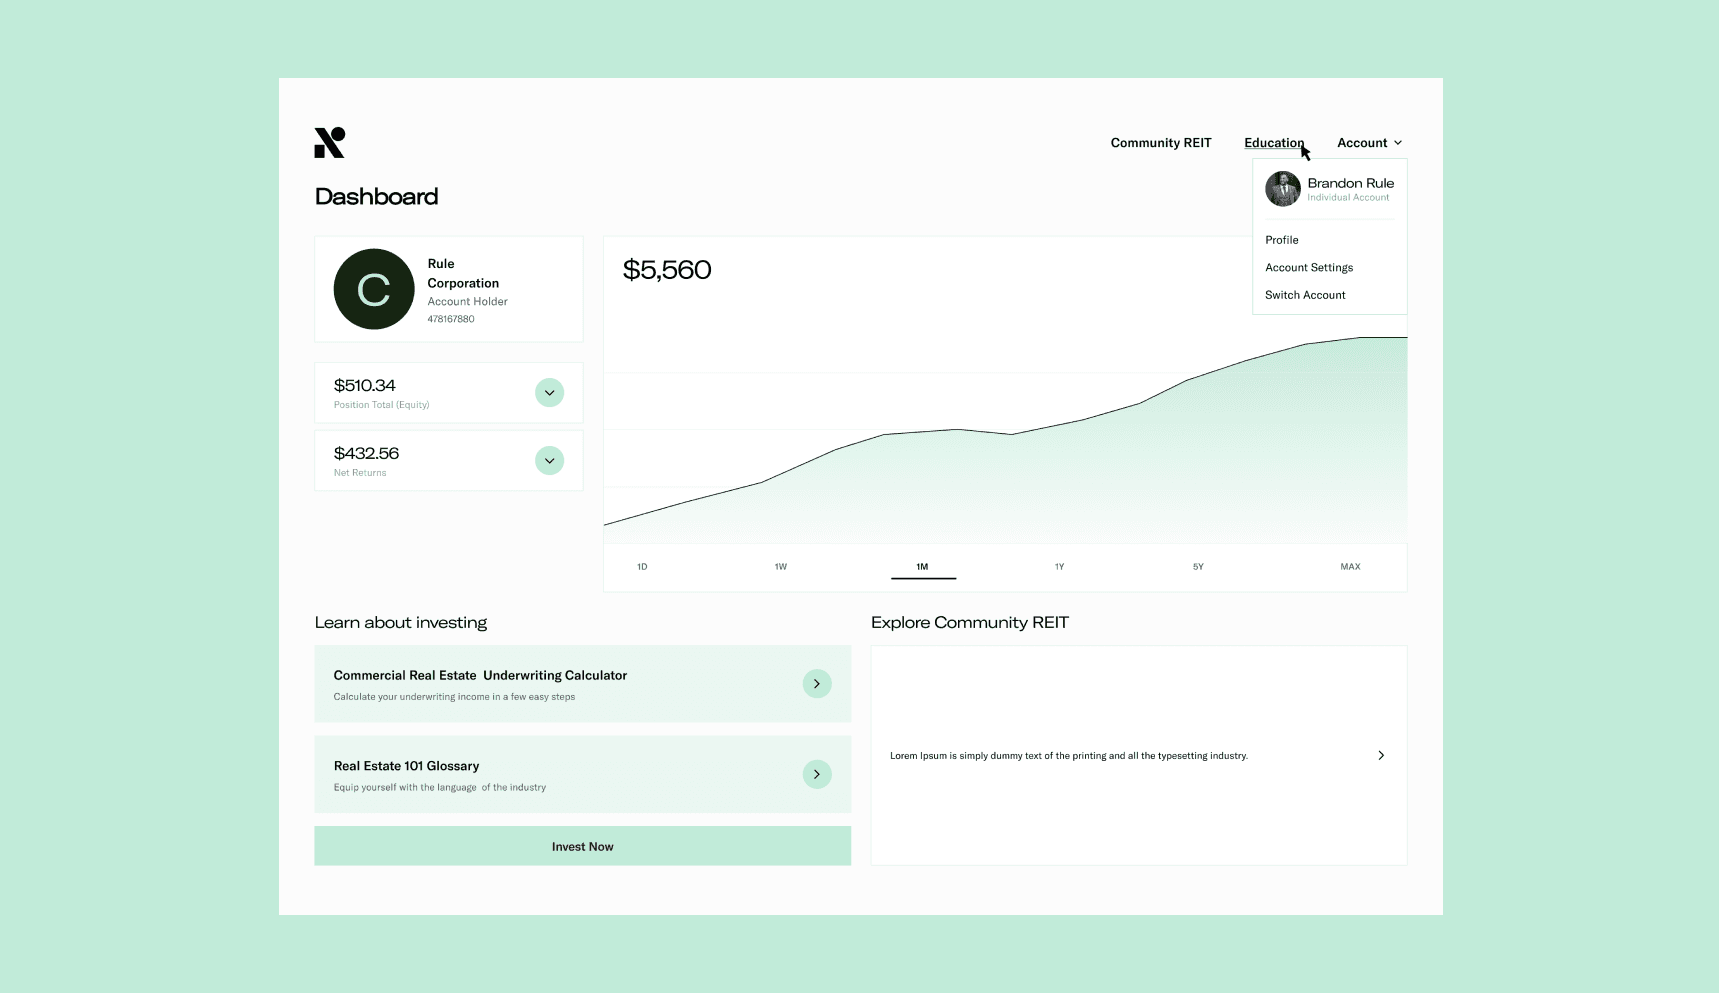
Task: Open the Community REIT nav link
Action: click(1160, 143)
